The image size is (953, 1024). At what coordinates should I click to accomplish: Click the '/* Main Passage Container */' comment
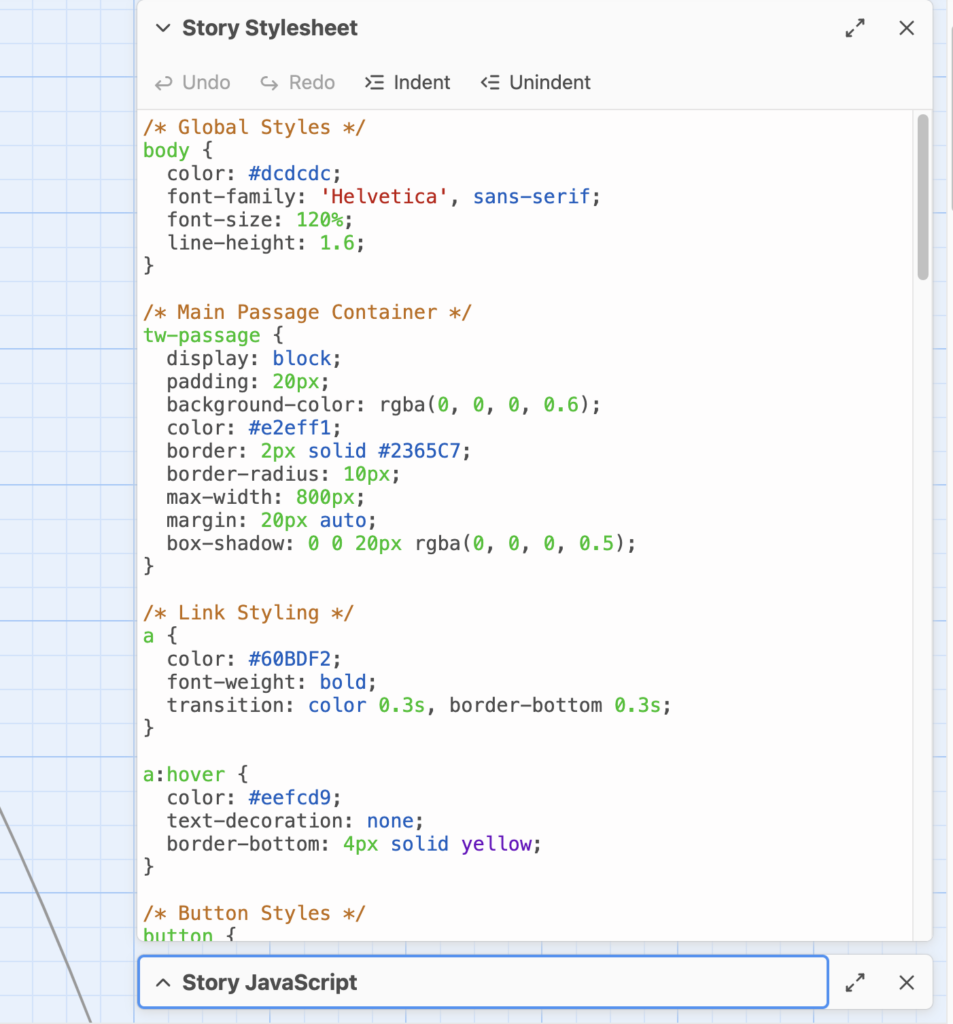[307, 312]
